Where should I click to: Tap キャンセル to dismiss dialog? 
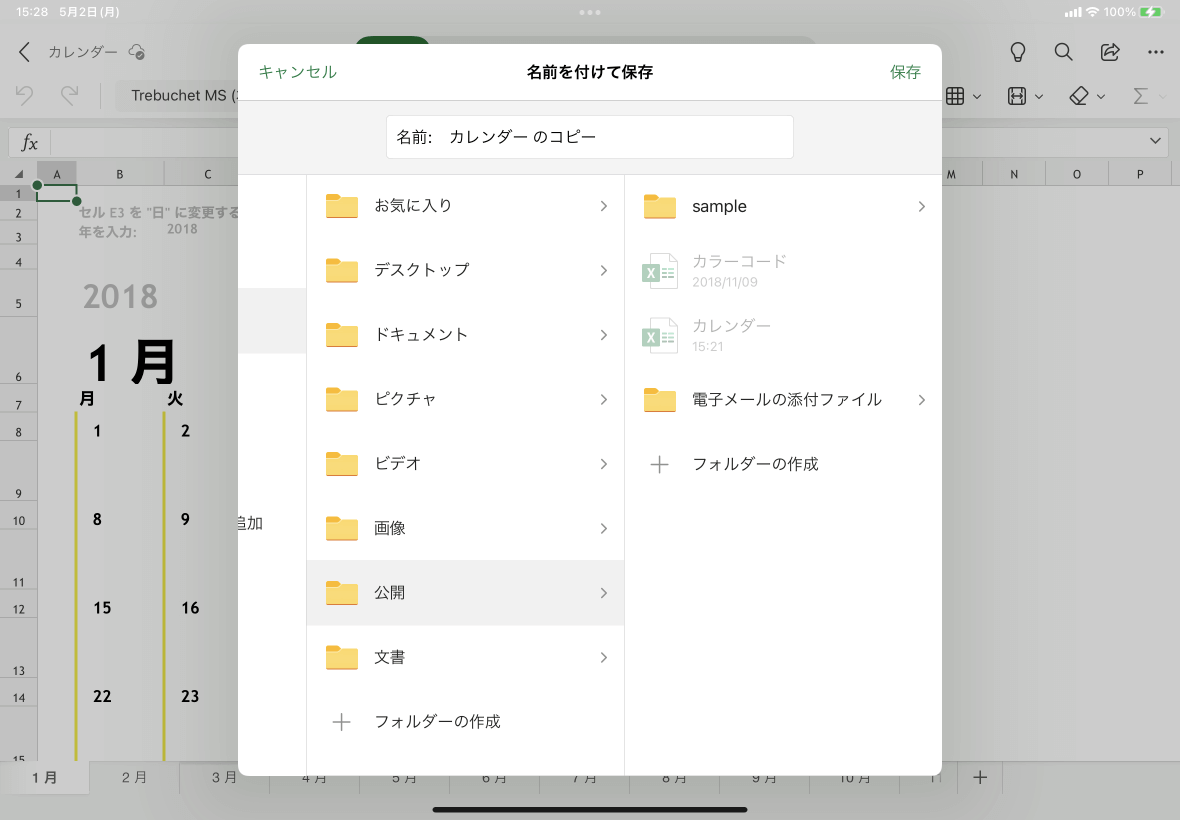click(298, 72)
